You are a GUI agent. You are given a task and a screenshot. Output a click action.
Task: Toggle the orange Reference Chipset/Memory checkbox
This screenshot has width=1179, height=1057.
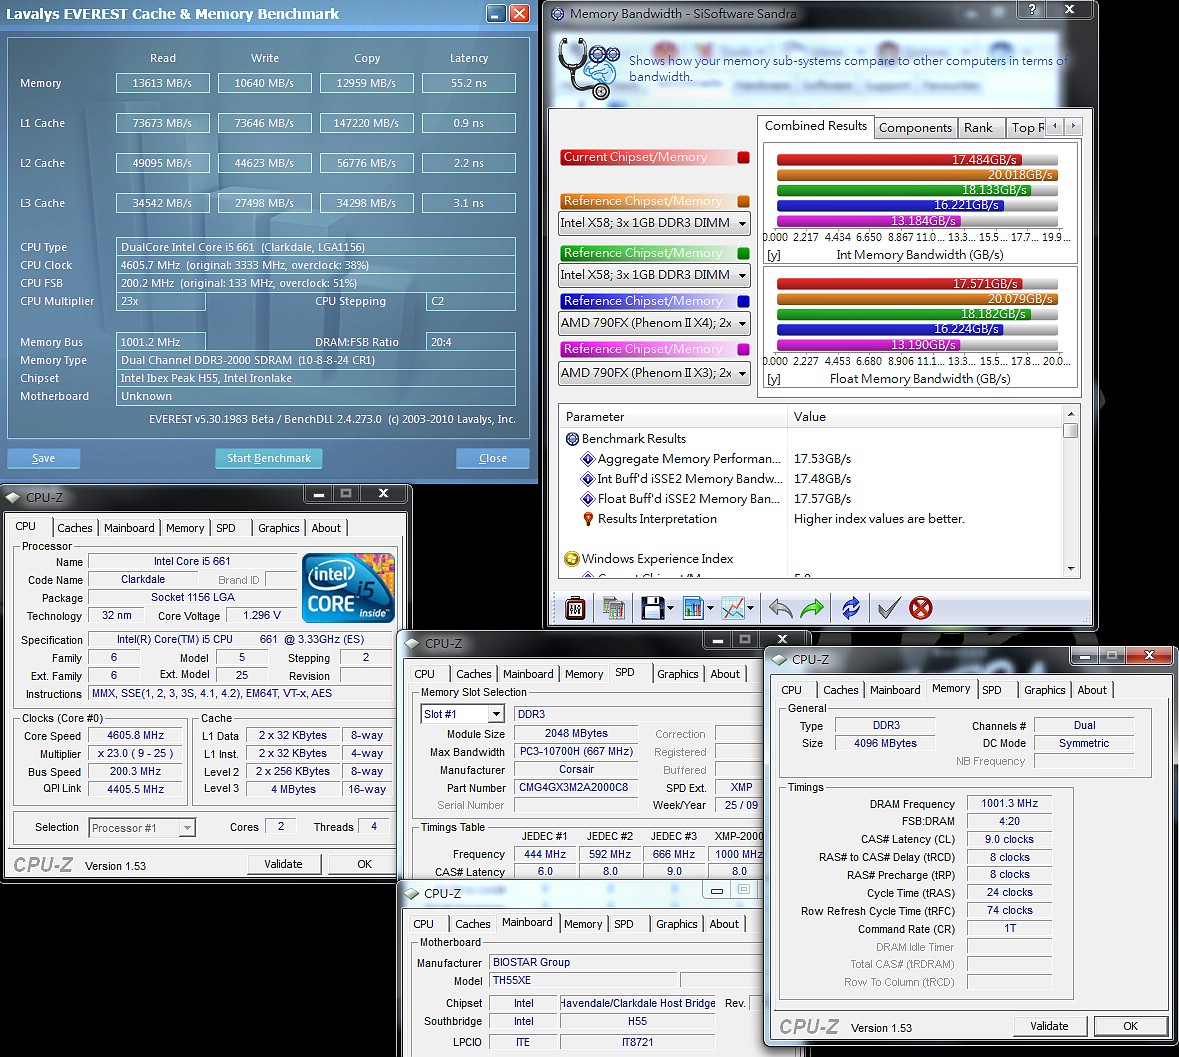743,201
